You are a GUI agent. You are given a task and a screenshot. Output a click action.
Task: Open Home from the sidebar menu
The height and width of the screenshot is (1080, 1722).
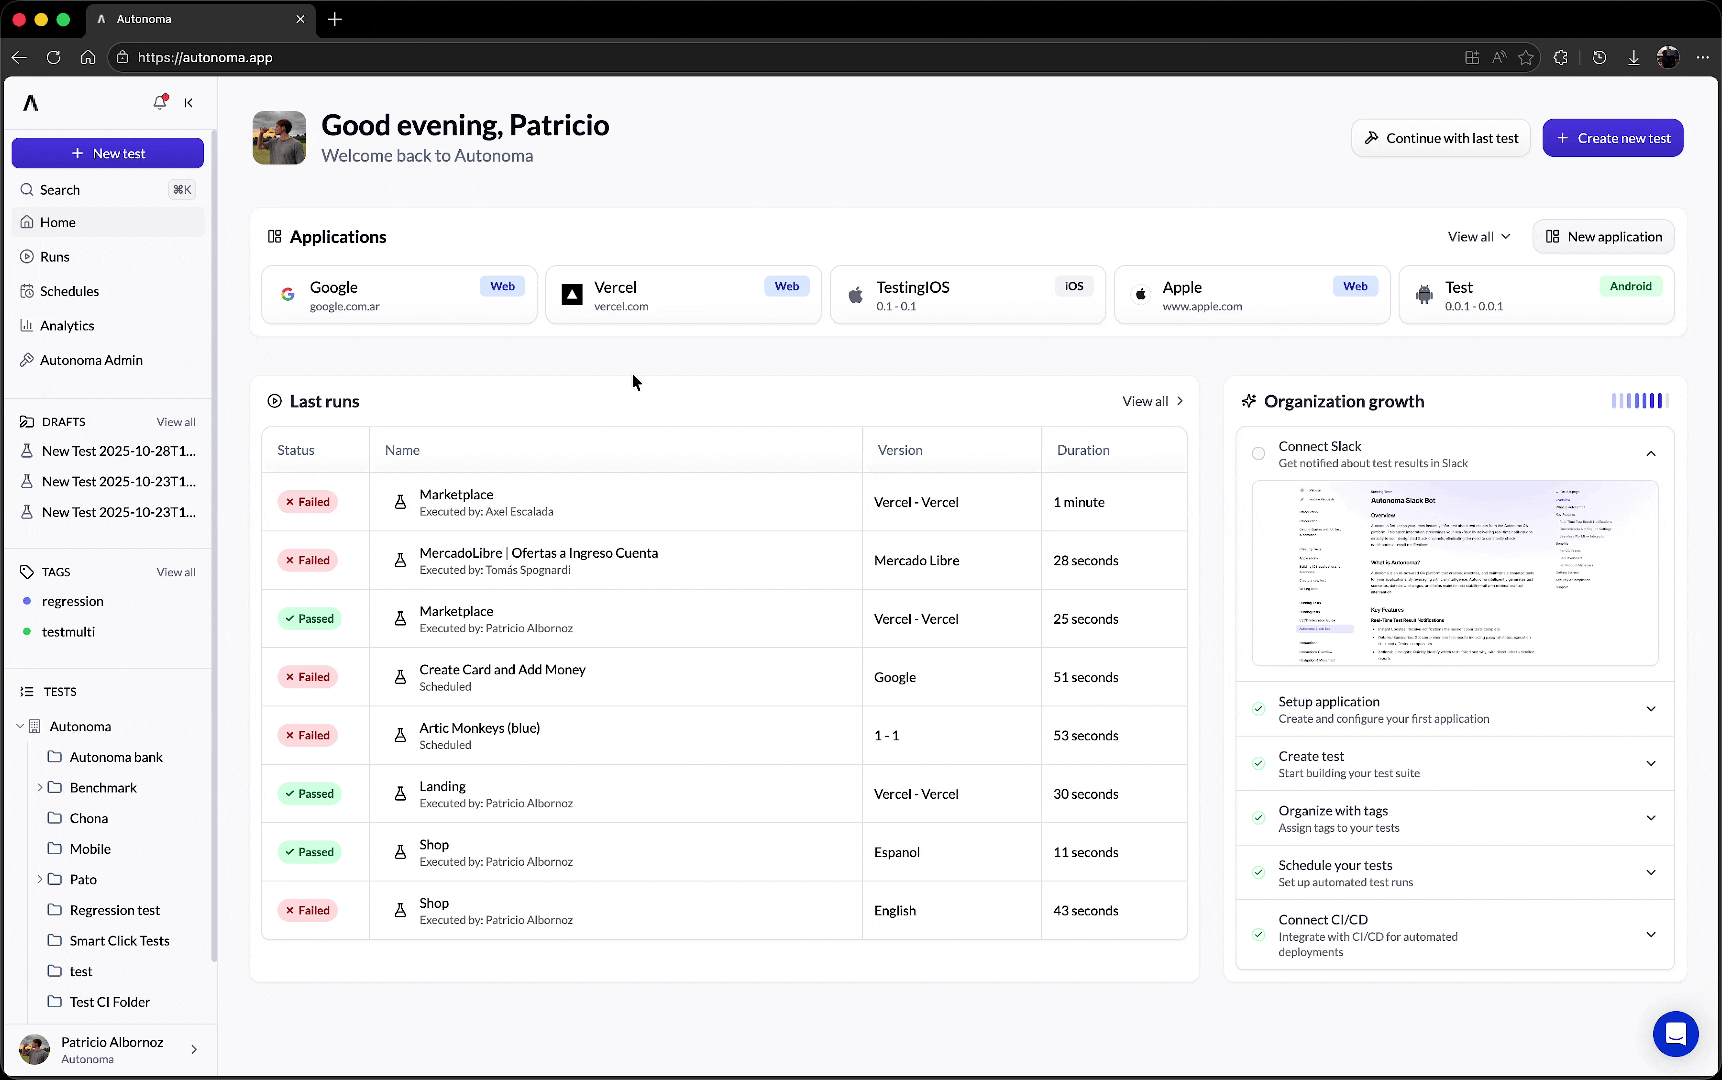click(56, 221)
